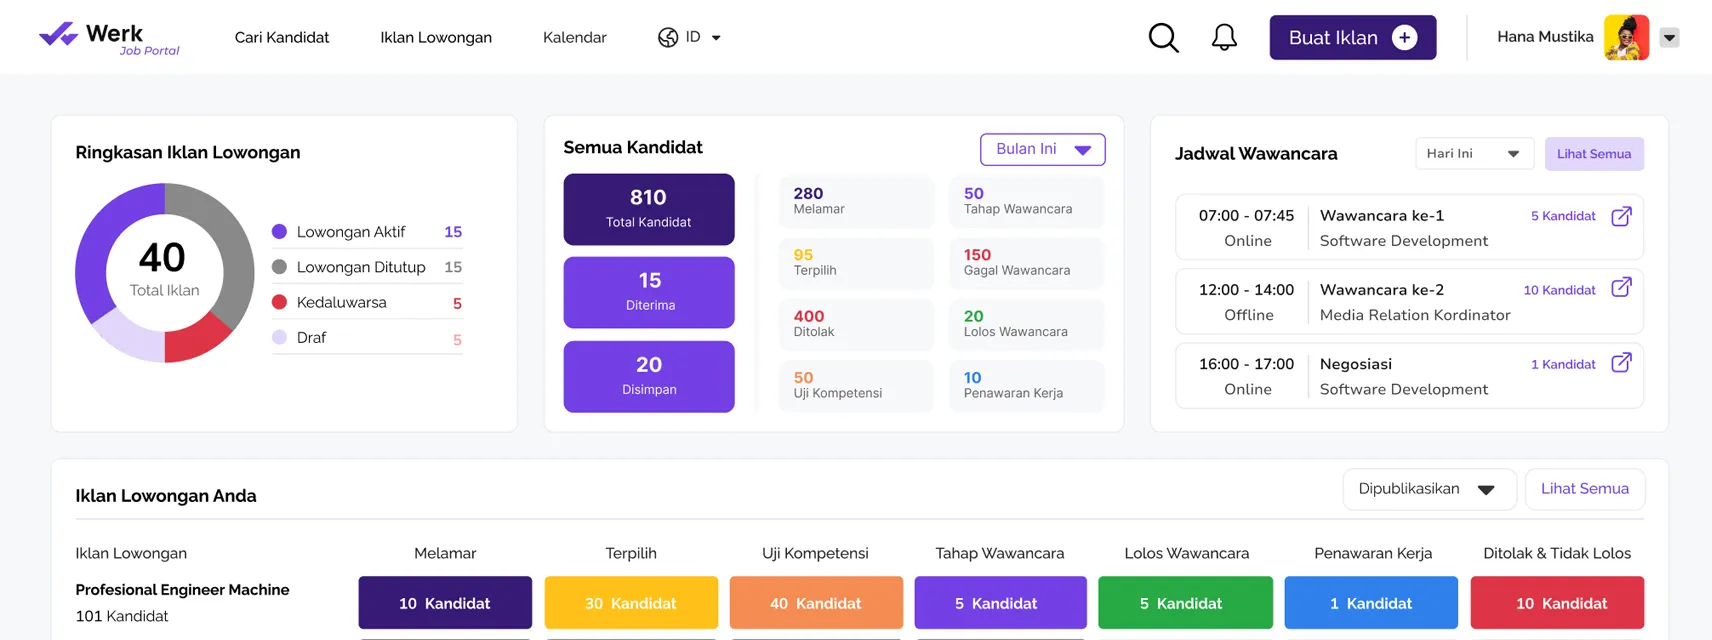1712x640 pixels.
Task: Open the notification bell
Action: pyautogui.click(x=1224, y=38)
